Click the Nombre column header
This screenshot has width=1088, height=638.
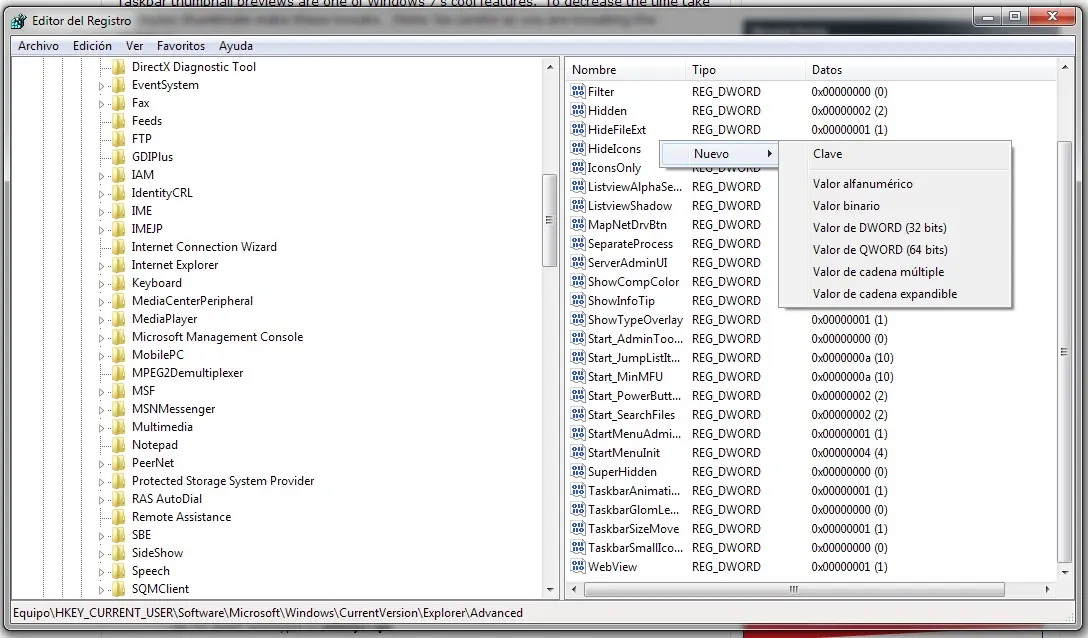pyautogui.click(x=594, y=70)
